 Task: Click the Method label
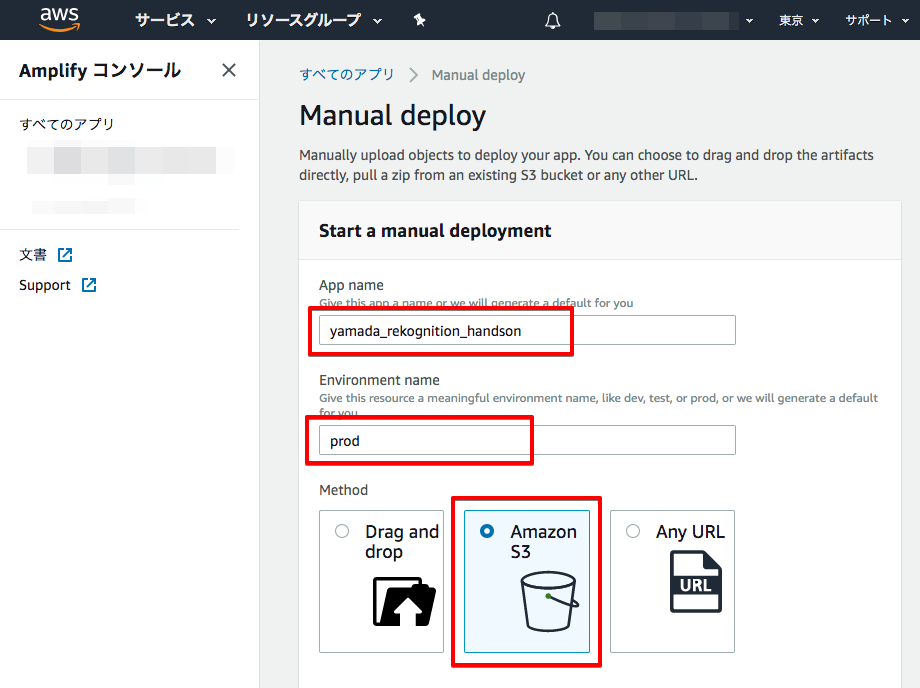coord(343,490)
